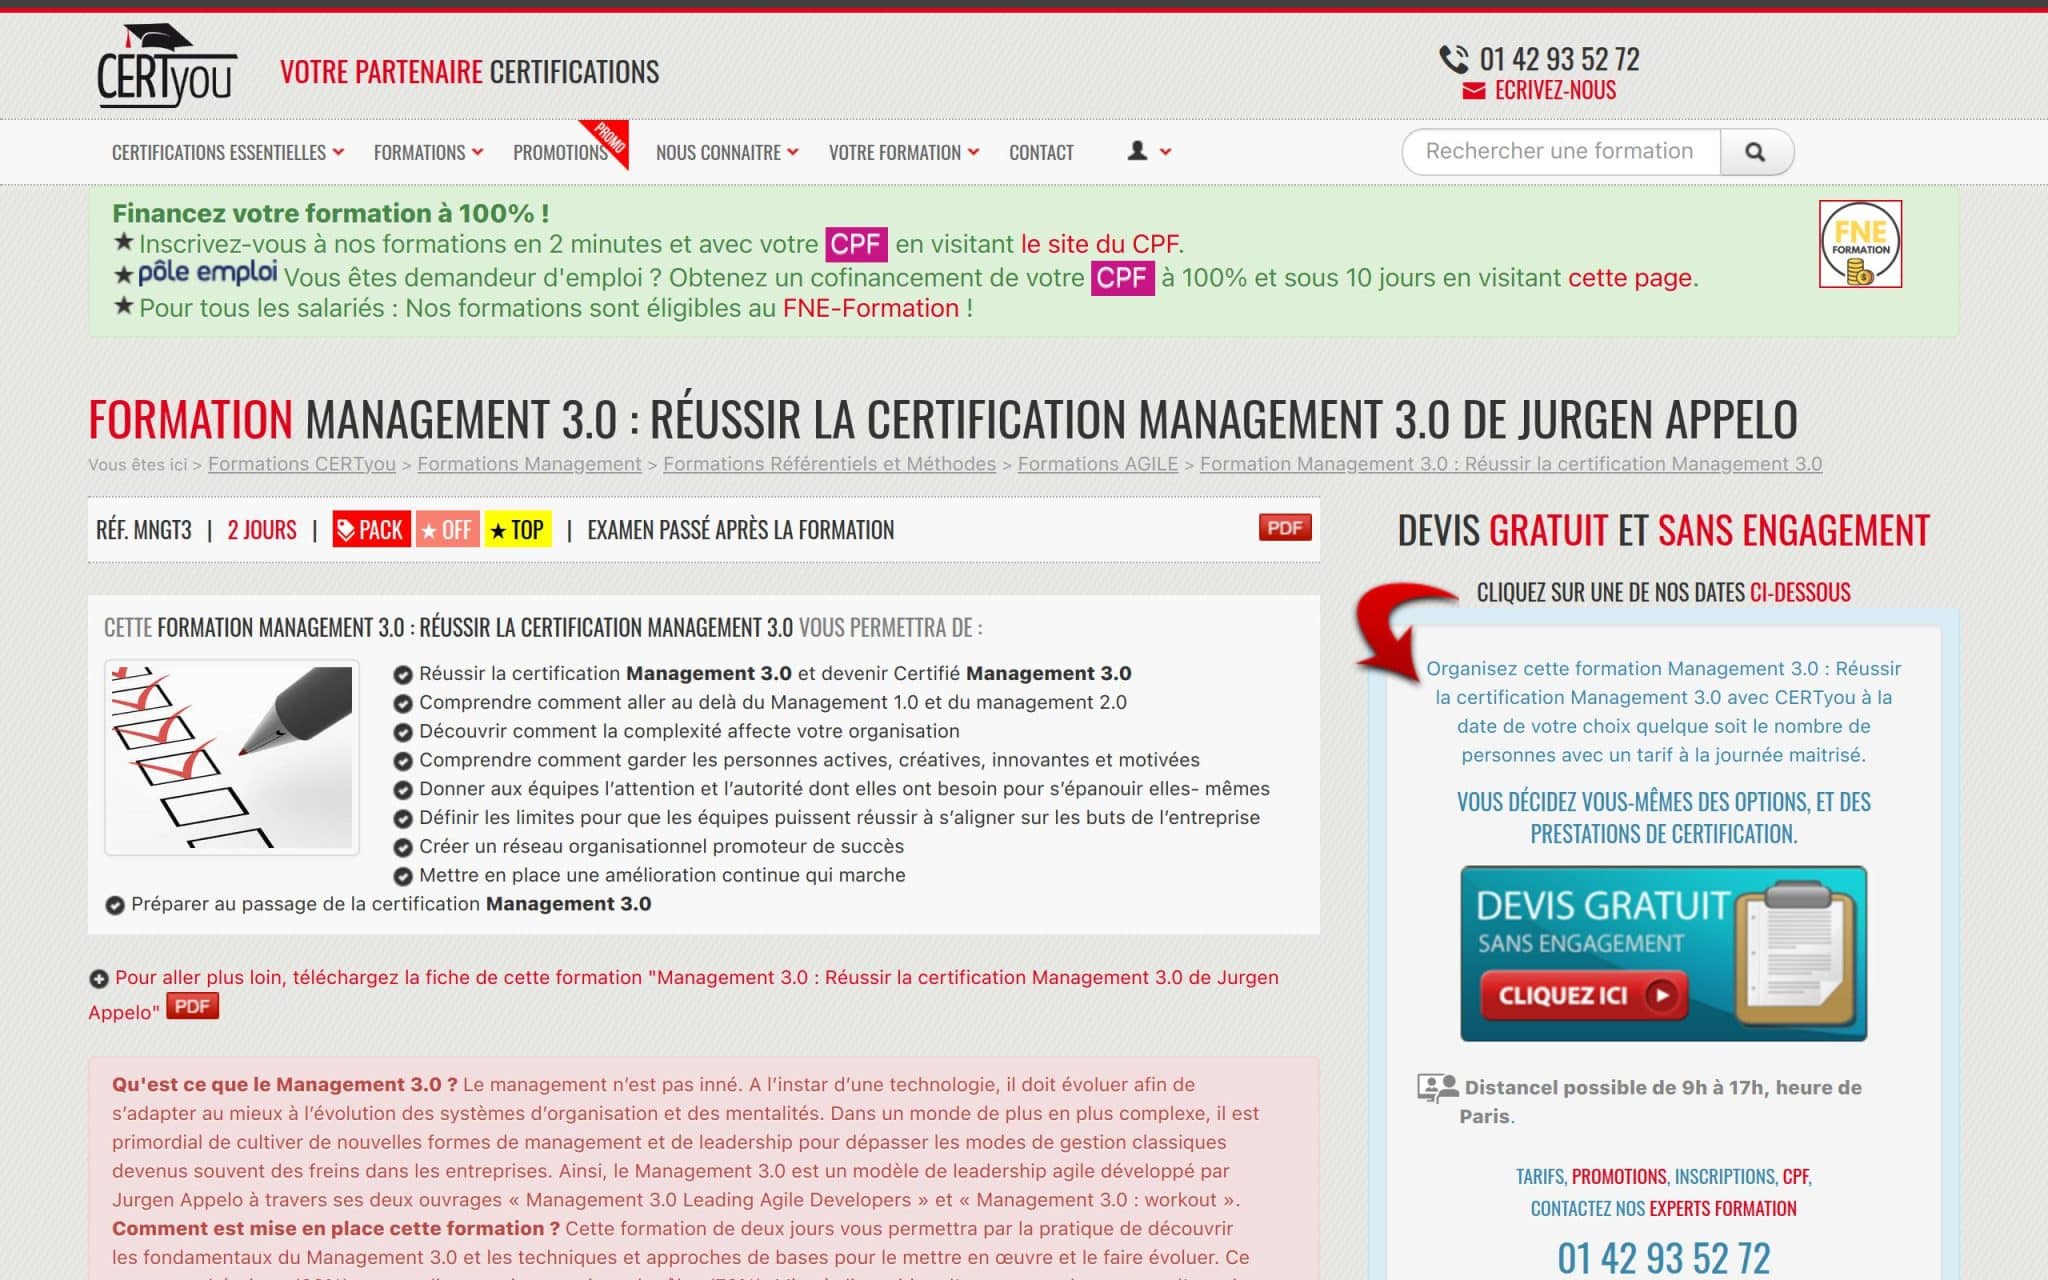The width and height of the screenshot is (2048, 1280).
Task: Click the phone icon by 01 42 93 52 72
Action: point(1453,60)
